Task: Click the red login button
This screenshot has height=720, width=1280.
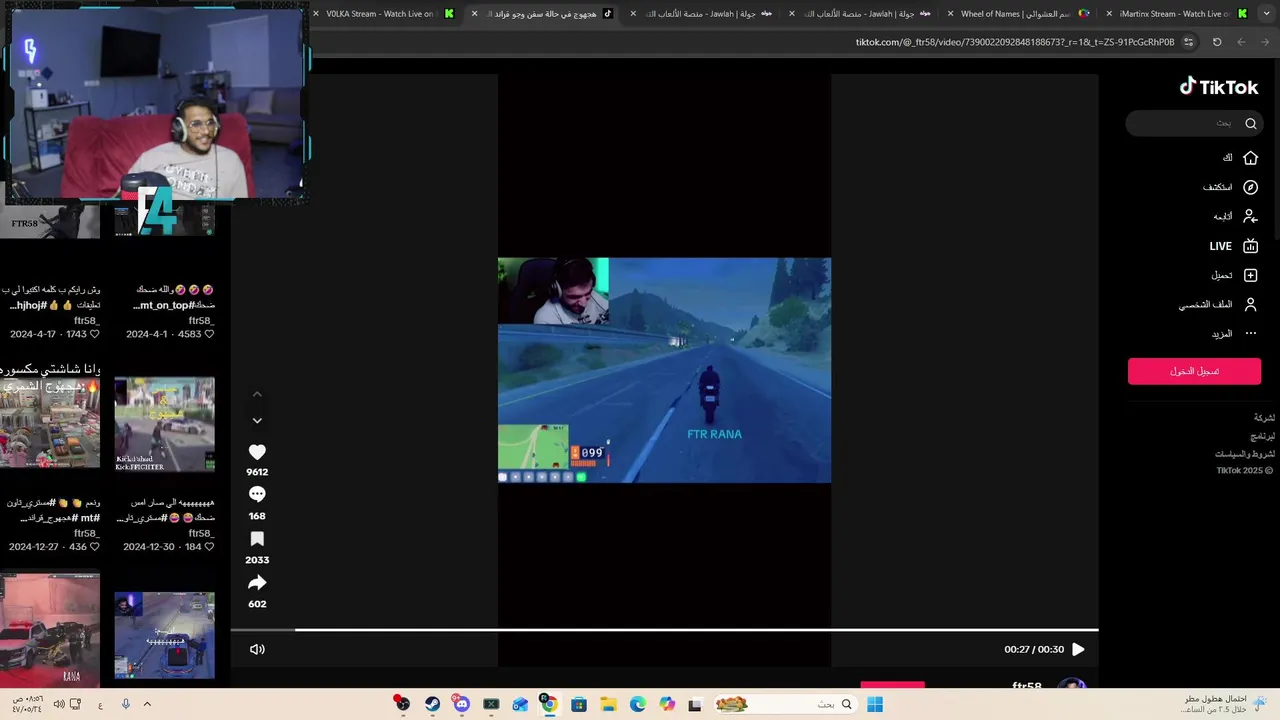Action: pos(1194,371)
